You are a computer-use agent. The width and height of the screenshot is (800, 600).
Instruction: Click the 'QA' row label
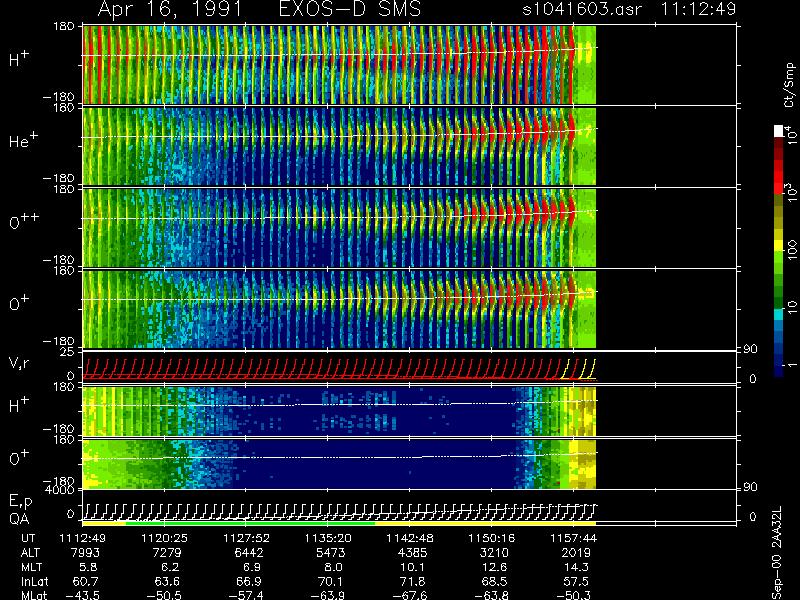pos(19,519)
